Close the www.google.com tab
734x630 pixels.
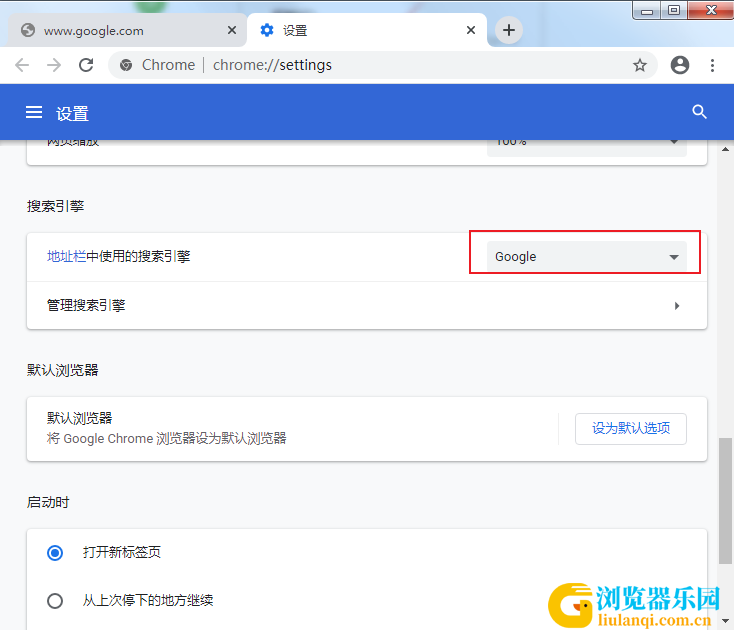(x=232, y=30)
